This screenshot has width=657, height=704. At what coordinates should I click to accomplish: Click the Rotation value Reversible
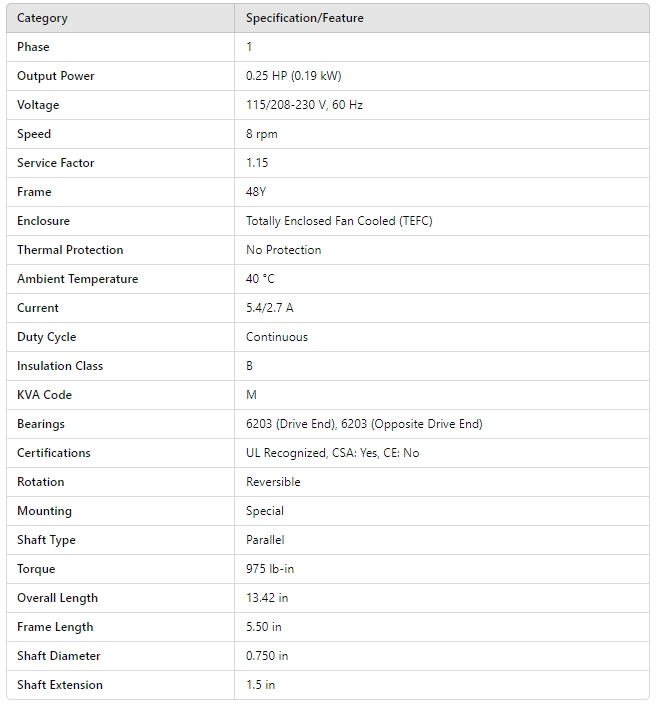(x=273, y=482)
